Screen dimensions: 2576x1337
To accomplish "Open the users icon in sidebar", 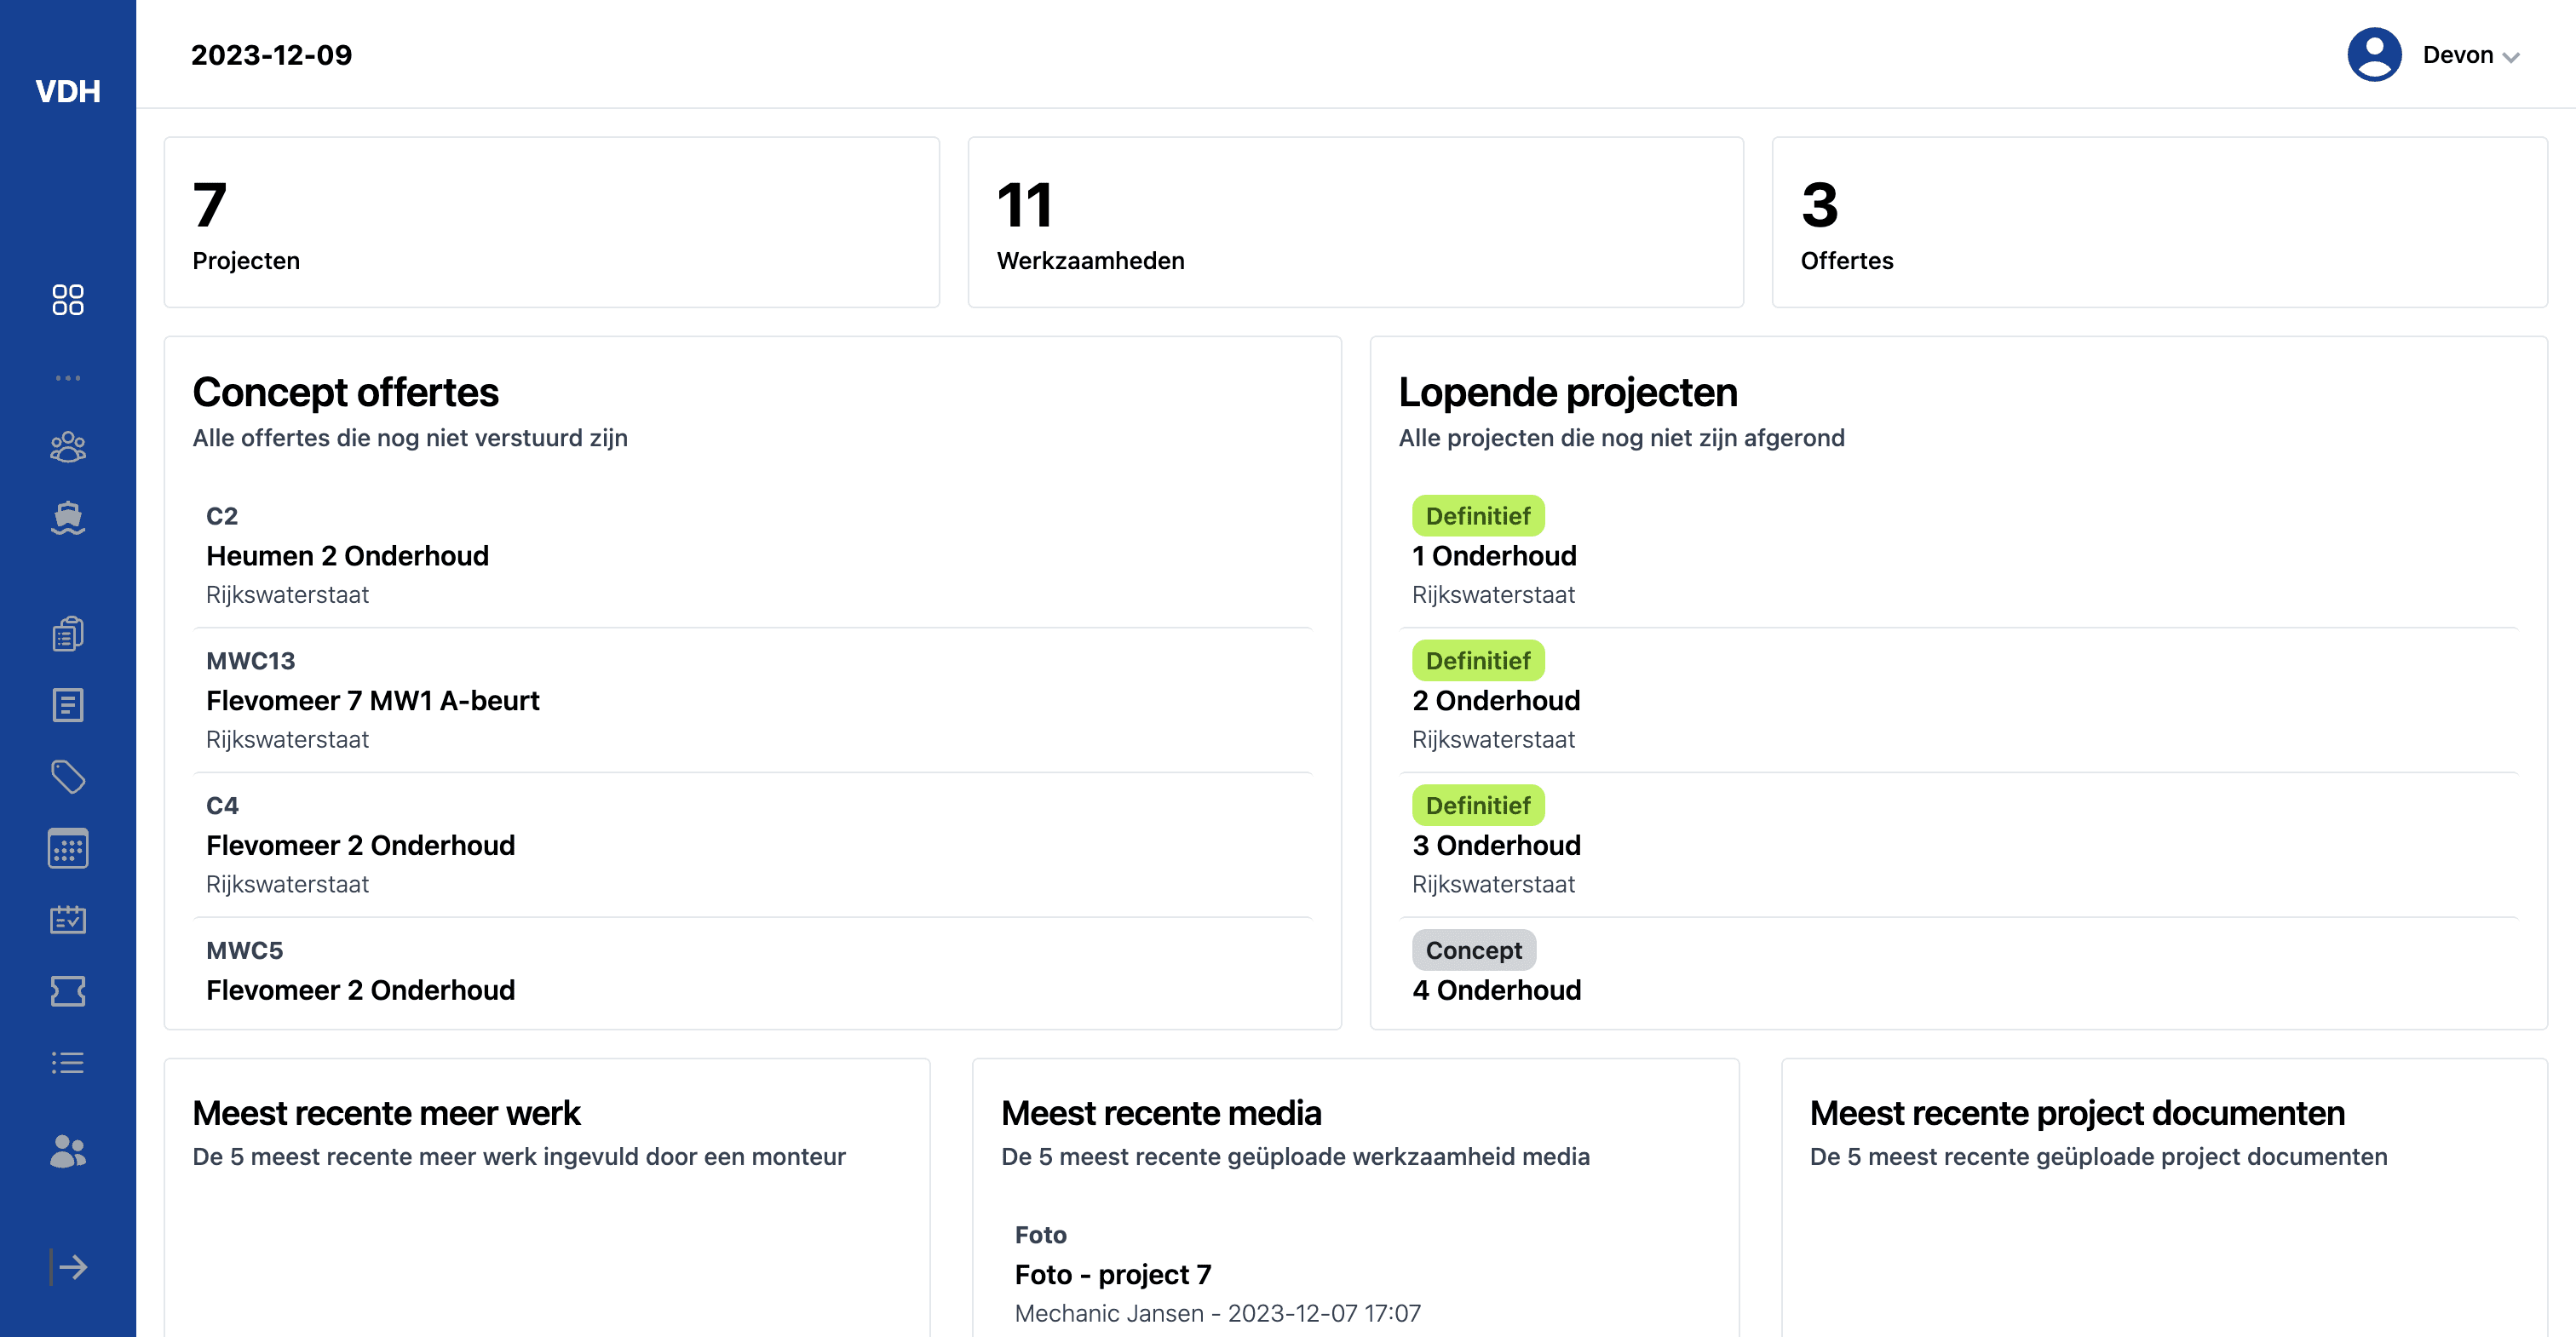I will 68,1151.
